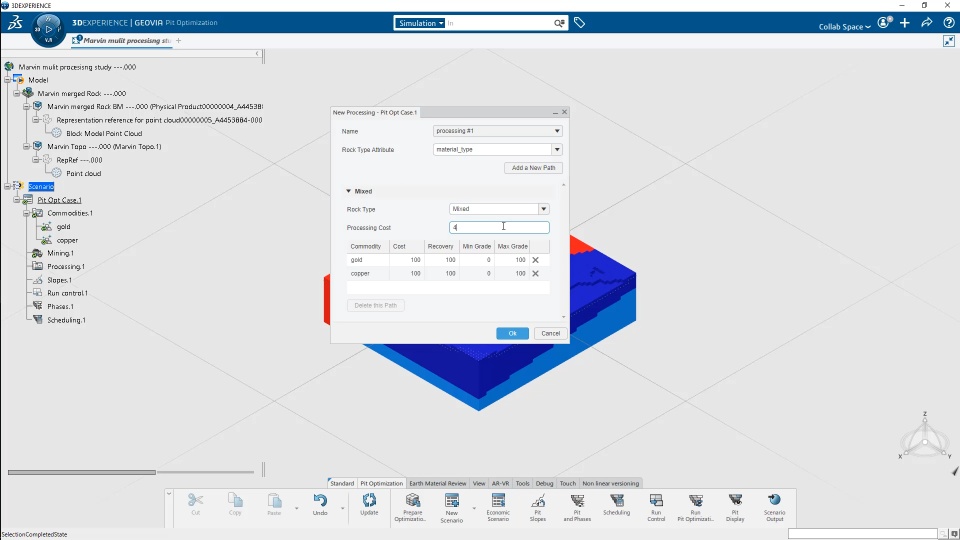960x540 pixels.
Task: Click the compass play button
Action: (49, 28)
